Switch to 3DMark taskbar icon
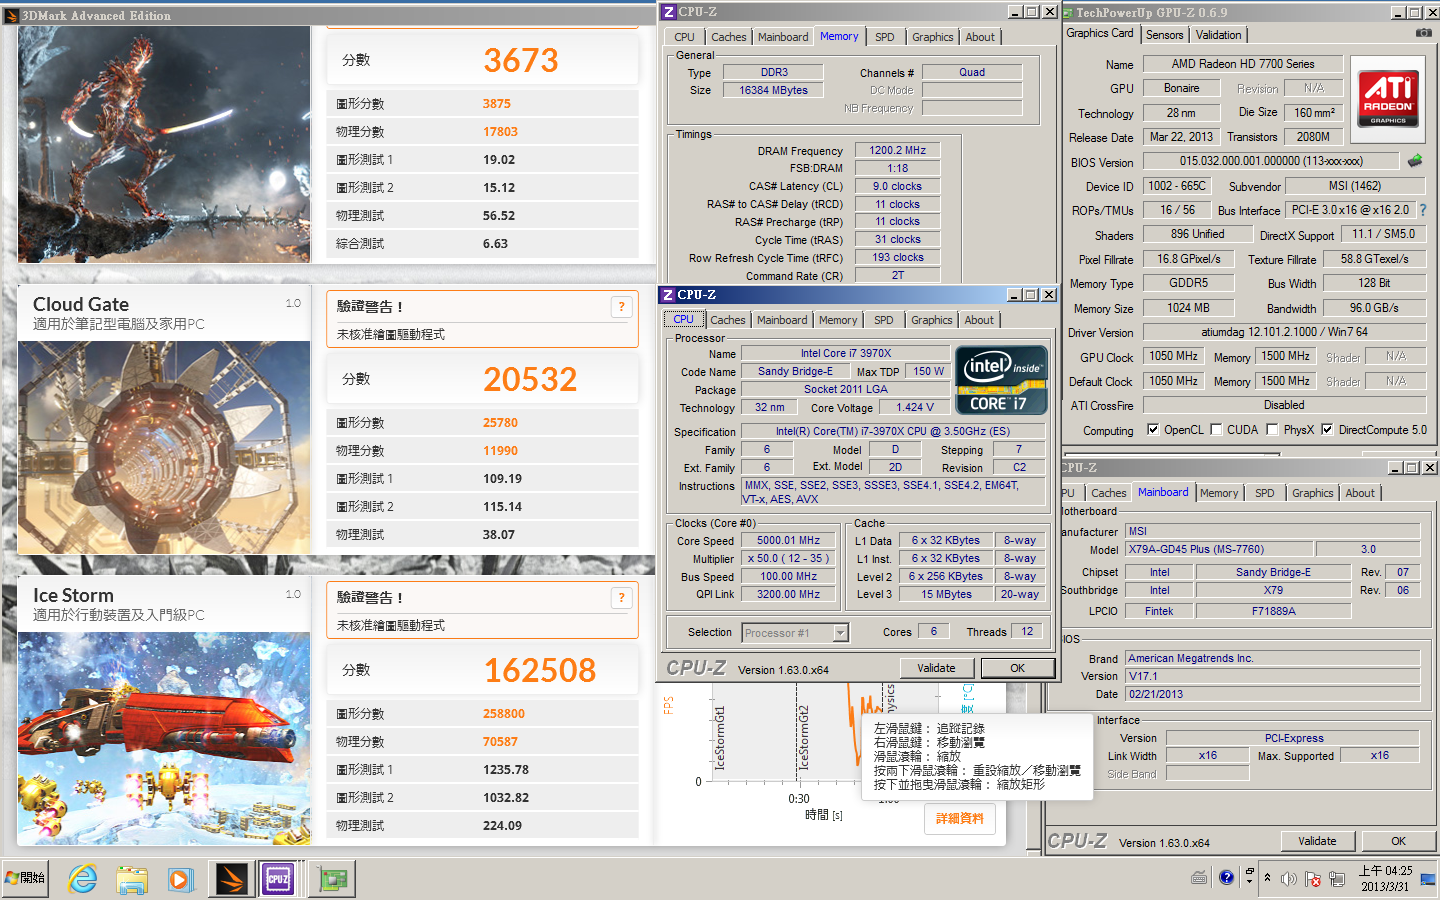Screen dimensions: 1440x900 231,879
